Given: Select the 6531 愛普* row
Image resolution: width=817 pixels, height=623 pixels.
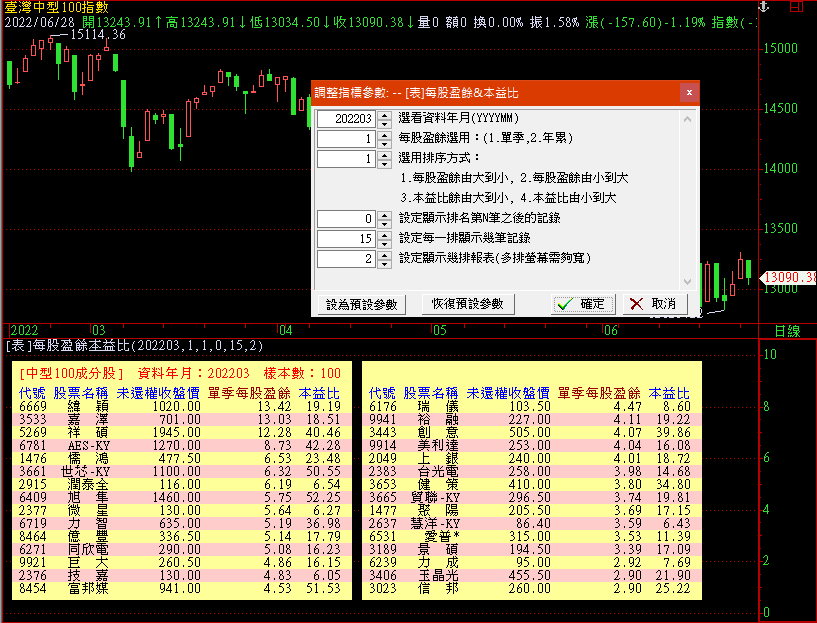Looking at the screenshot, I should click(x=531, y=537).
